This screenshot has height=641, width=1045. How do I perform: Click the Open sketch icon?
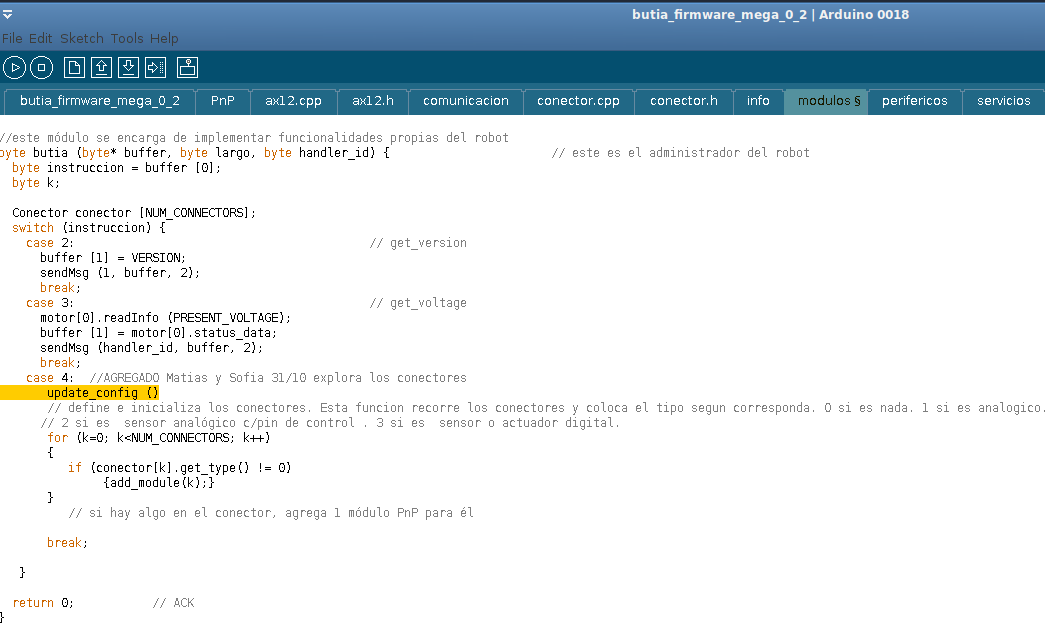click(101, 68)
